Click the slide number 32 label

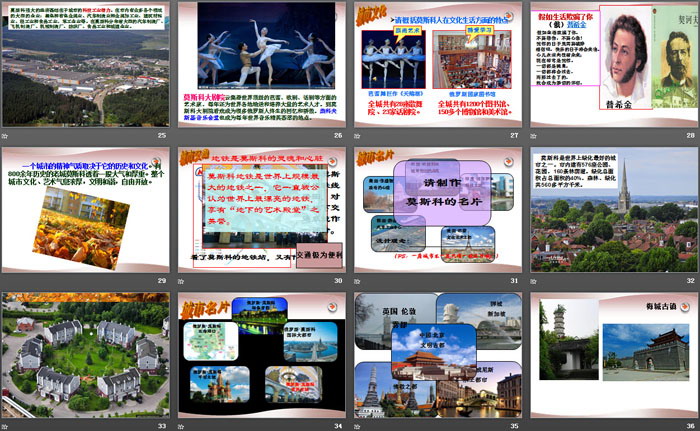click(691, 281)
